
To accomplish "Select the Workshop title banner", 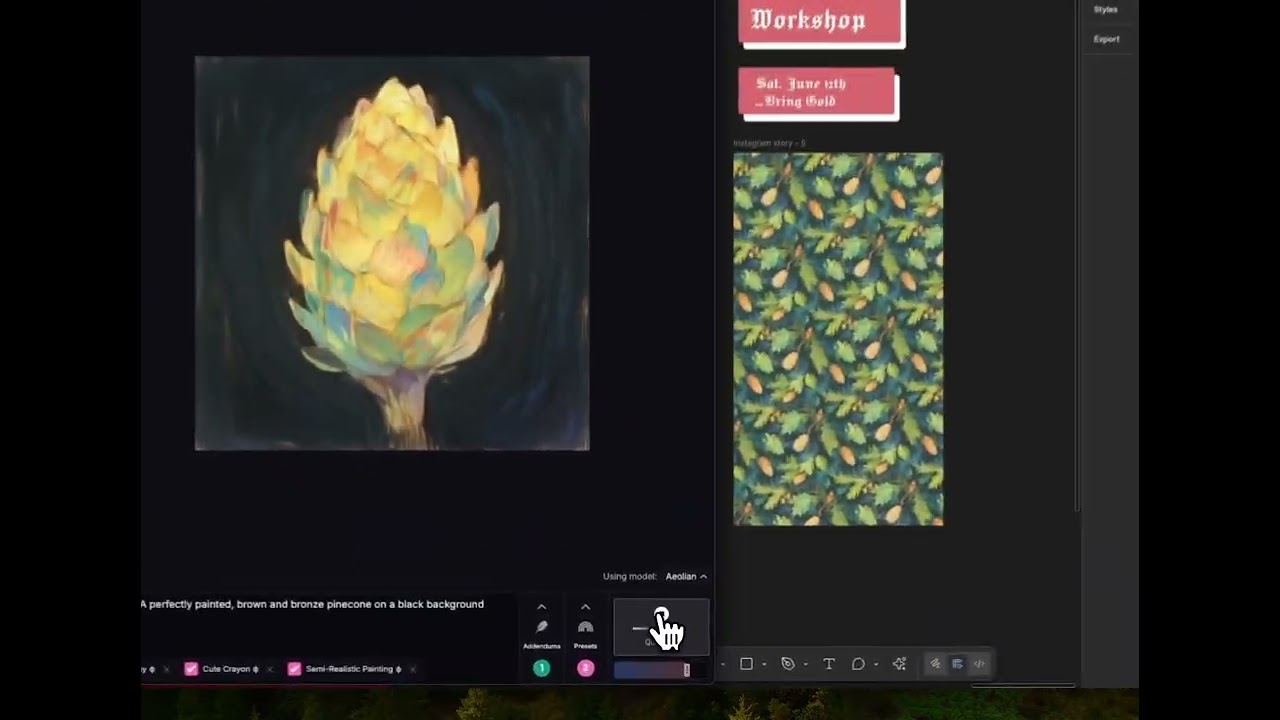I will 821,22.
